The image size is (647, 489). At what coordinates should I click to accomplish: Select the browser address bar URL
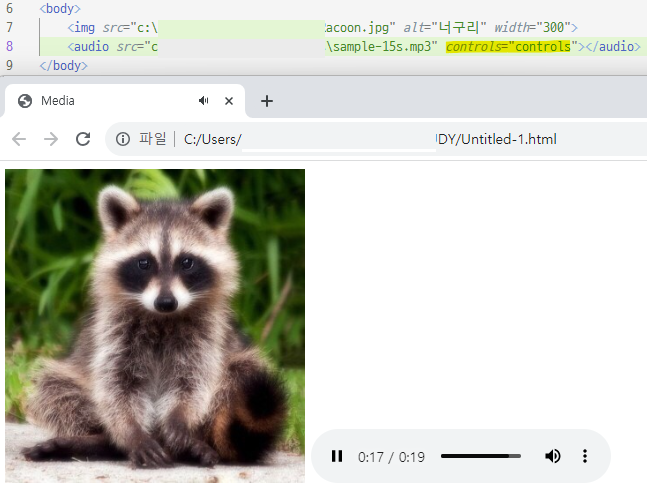point(370,139)
